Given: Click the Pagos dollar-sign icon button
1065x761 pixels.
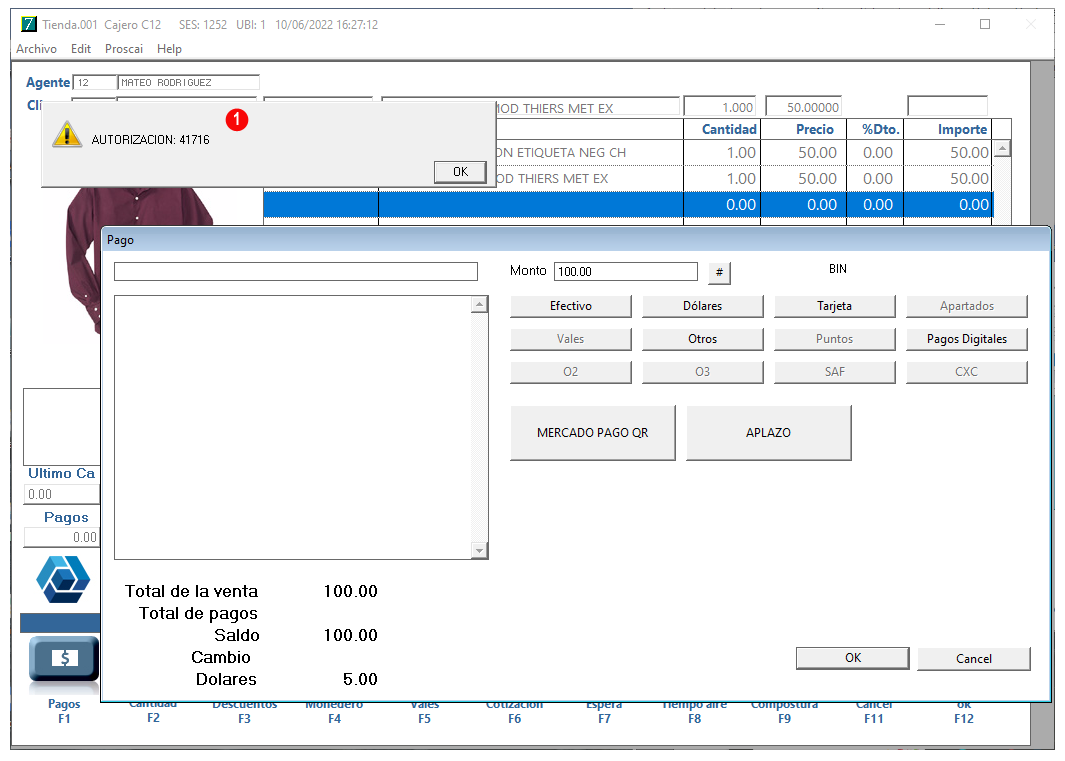Looking at the screenshot, I should point(64,658).
